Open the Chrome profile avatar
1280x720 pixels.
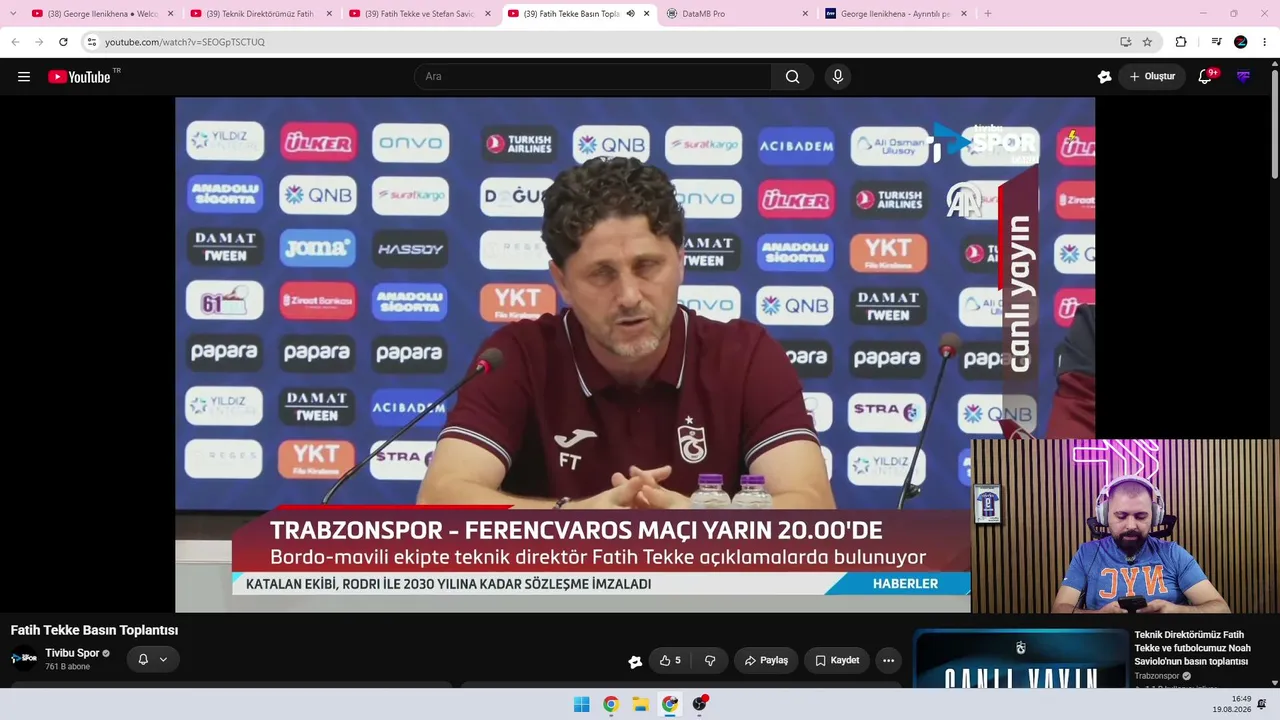tap(1241, 42)
